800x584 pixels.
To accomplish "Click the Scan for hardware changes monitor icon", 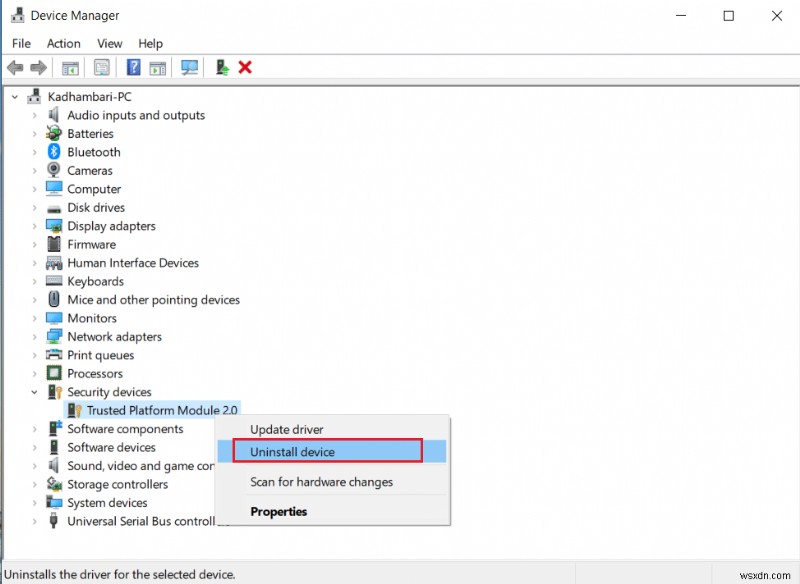I will pyautogui.click(x=189, y=67).
